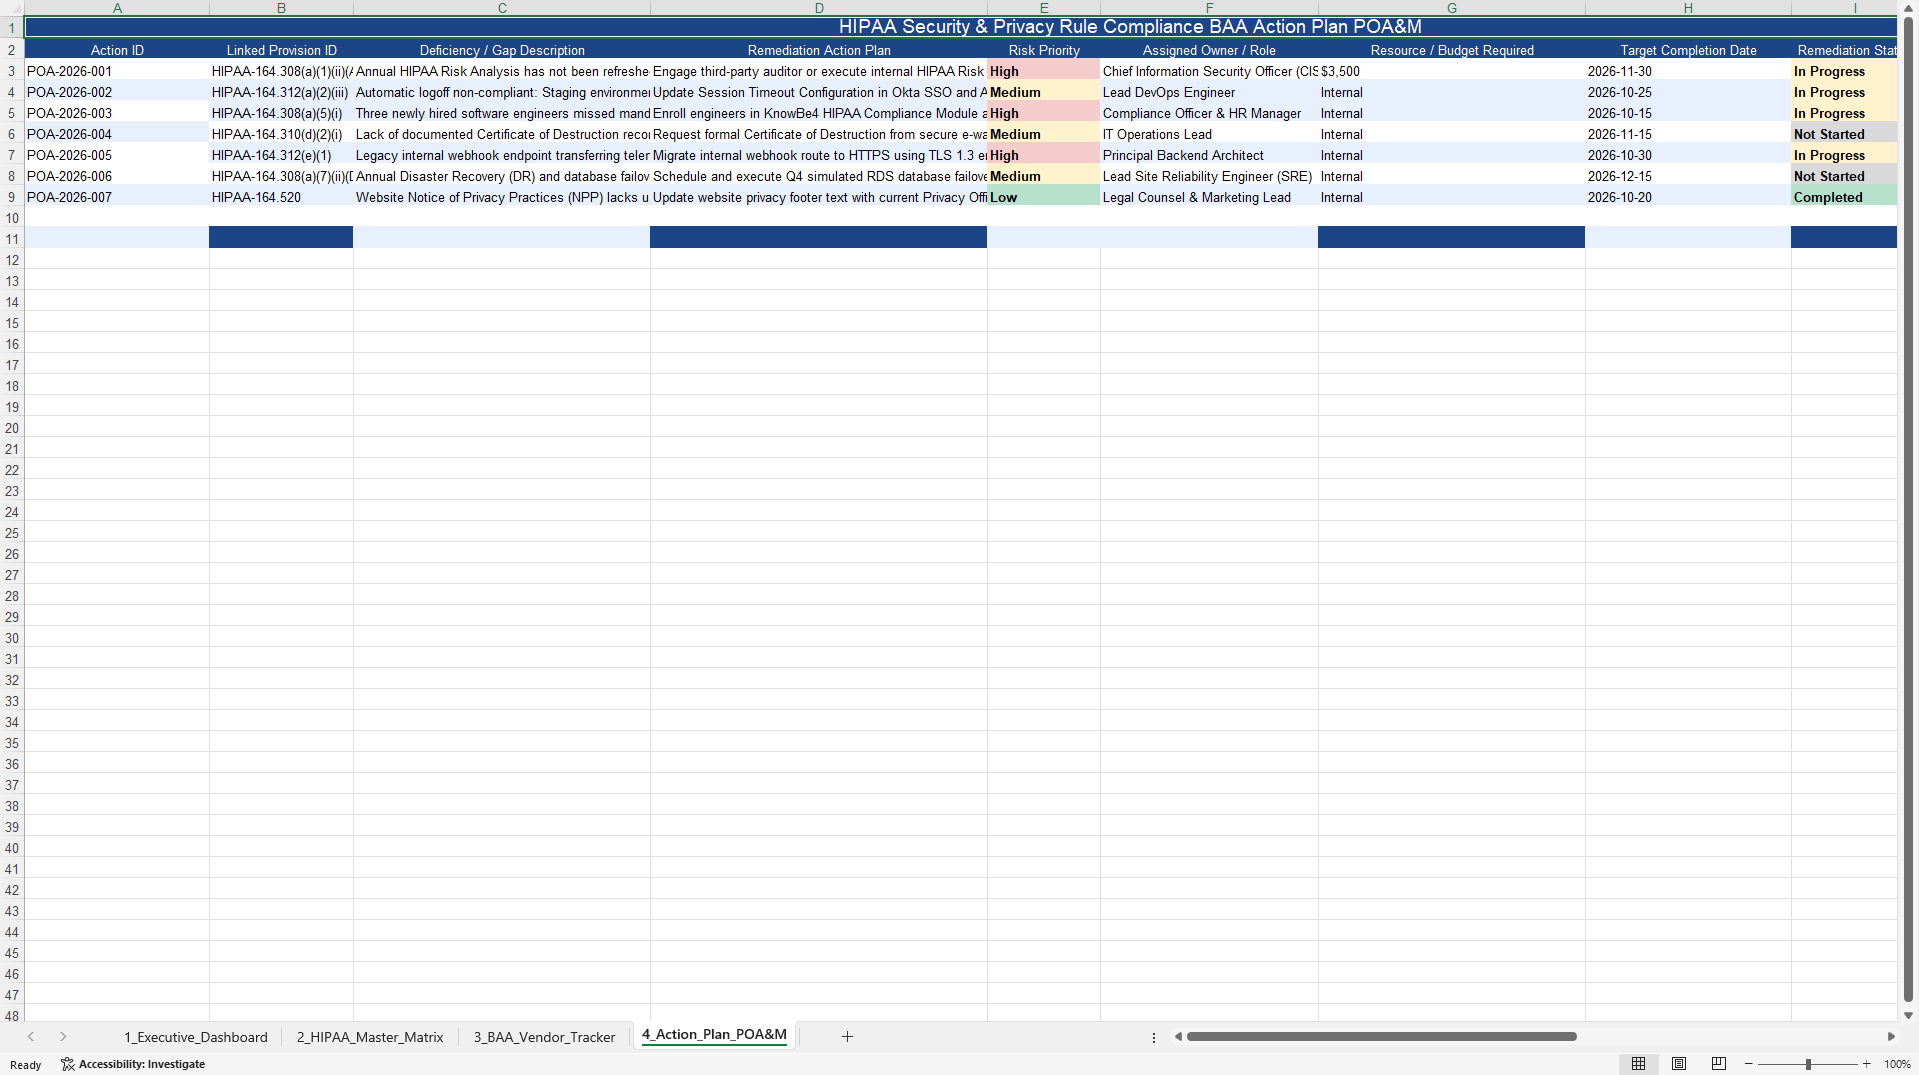The width and height of the screenshot is (1919, 1075).
Task: Switch to Page Break Preview icon
Action: click(1719, 1064)
